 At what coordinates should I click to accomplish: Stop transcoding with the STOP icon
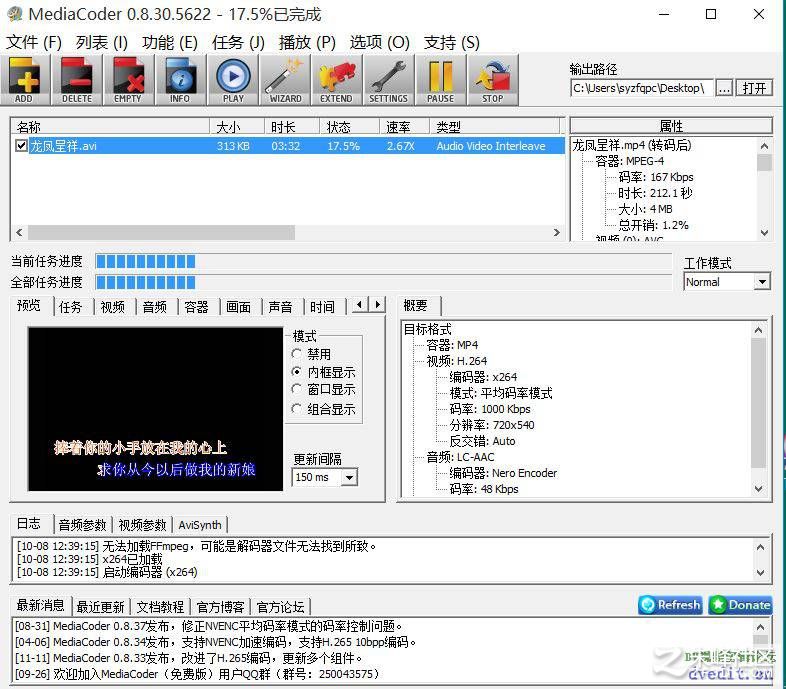coord(493,80)
